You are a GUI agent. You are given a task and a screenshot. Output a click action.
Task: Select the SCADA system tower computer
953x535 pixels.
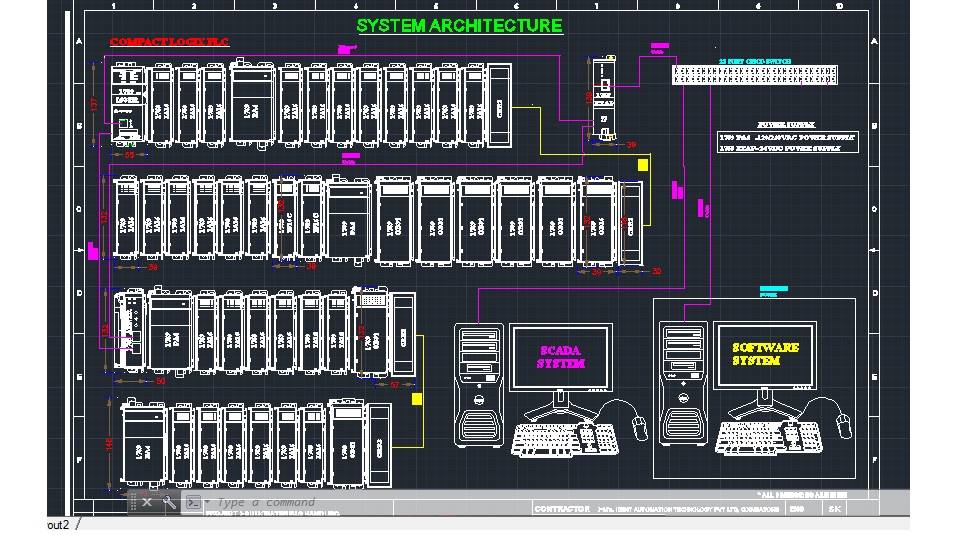pos(479,385)
